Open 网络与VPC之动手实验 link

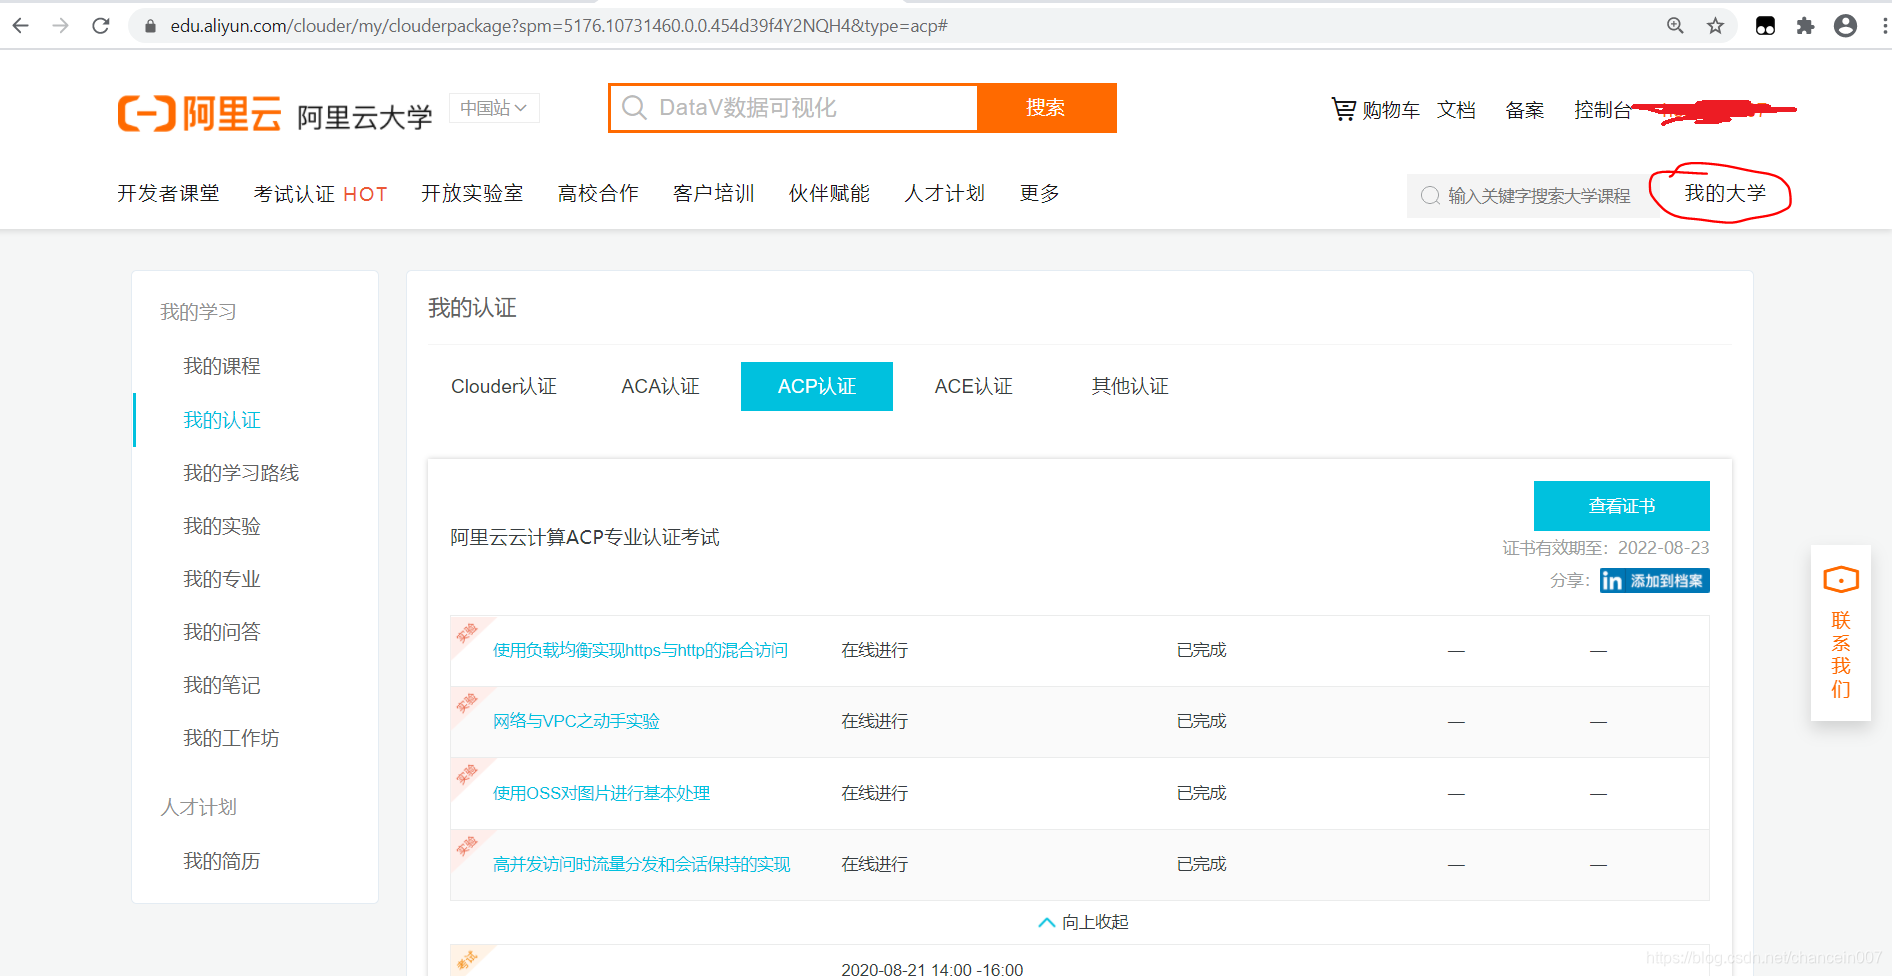pyautogui.click(x=576, y=721)
